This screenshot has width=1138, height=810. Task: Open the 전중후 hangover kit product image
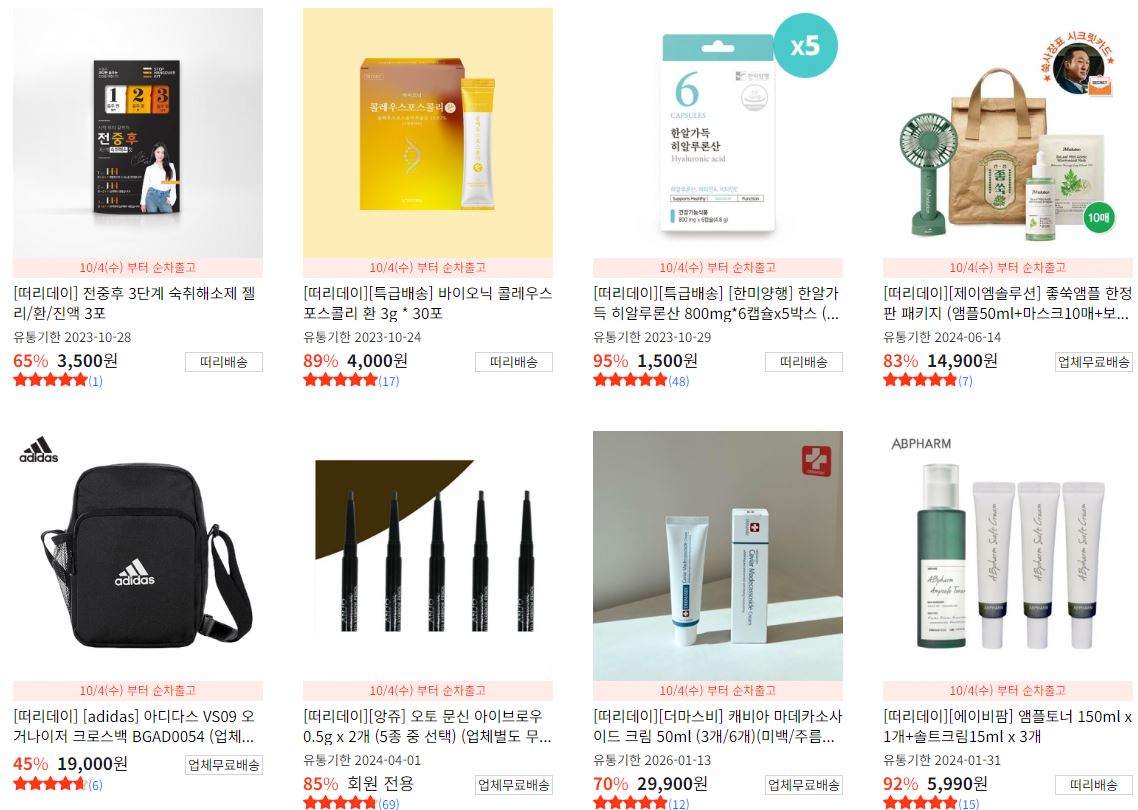(x=138, y=133)
